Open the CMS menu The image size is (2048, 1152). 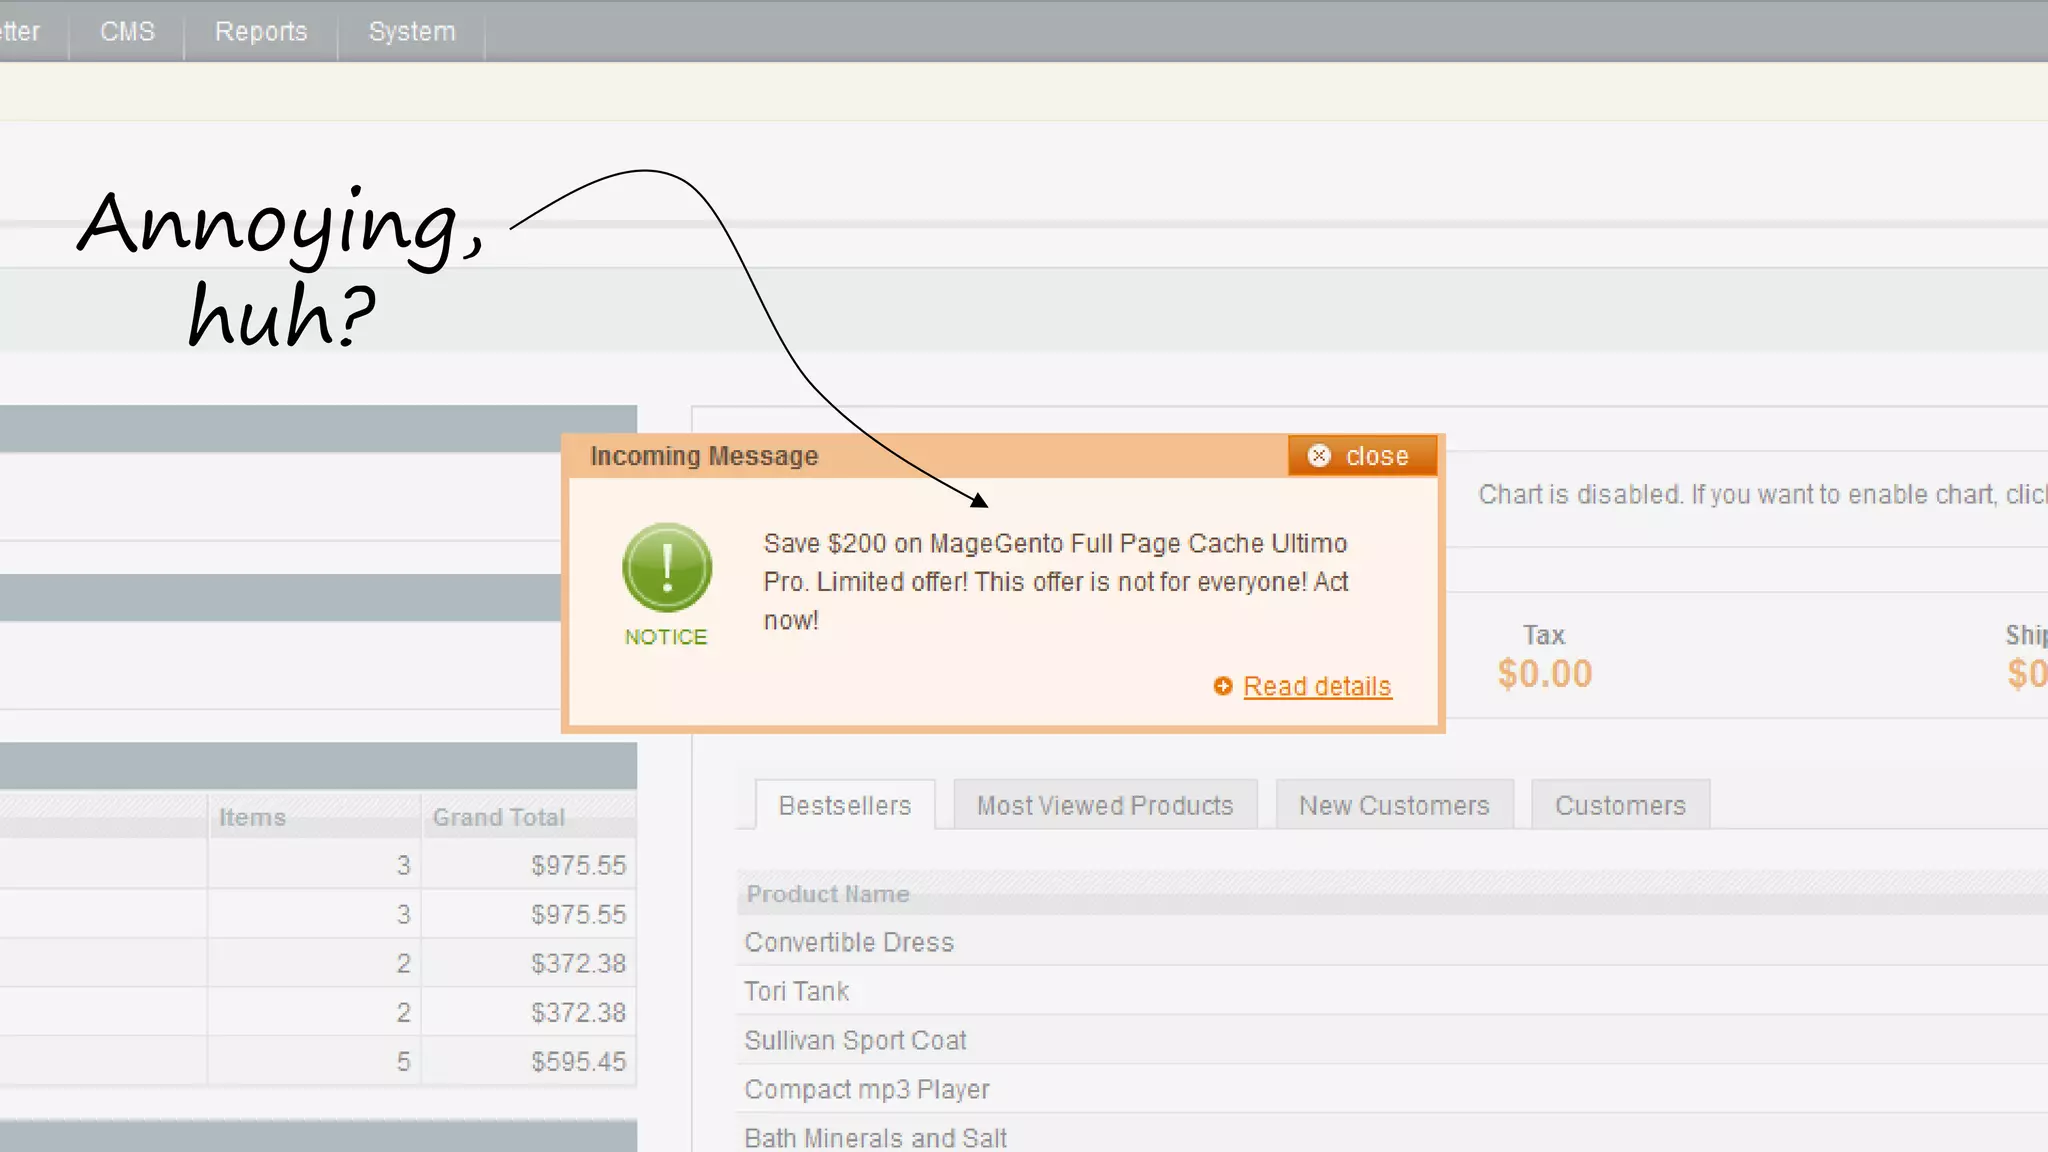click(127, 31)
